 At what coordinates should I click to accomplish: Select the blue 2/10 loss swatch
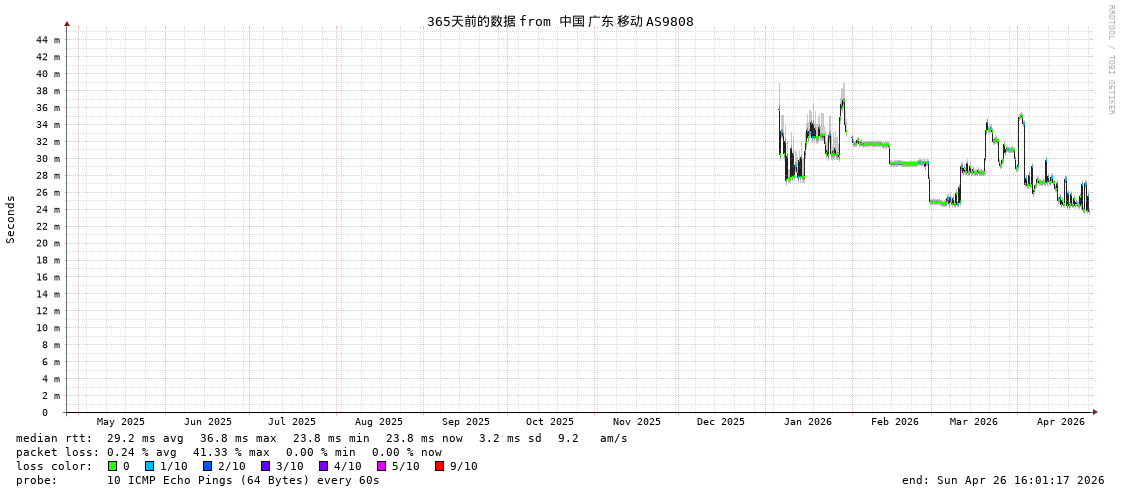click(x=208, y=466)
